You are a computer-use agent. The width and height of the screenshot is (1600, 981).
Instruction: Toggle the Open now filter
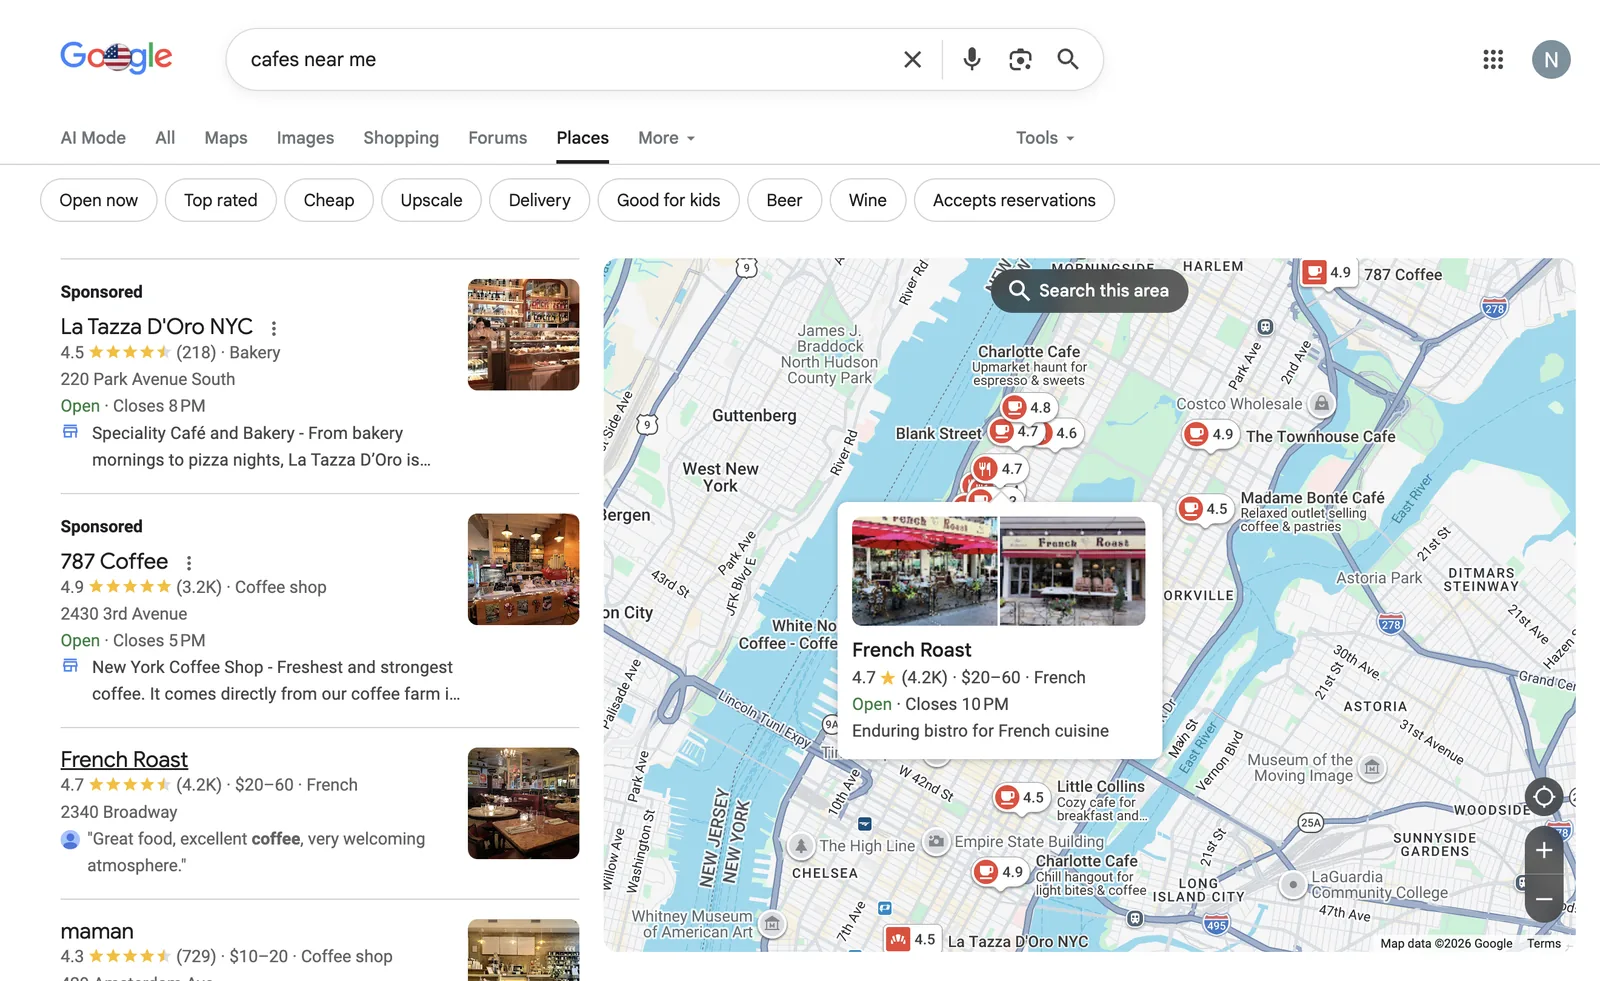pos(99,200)
